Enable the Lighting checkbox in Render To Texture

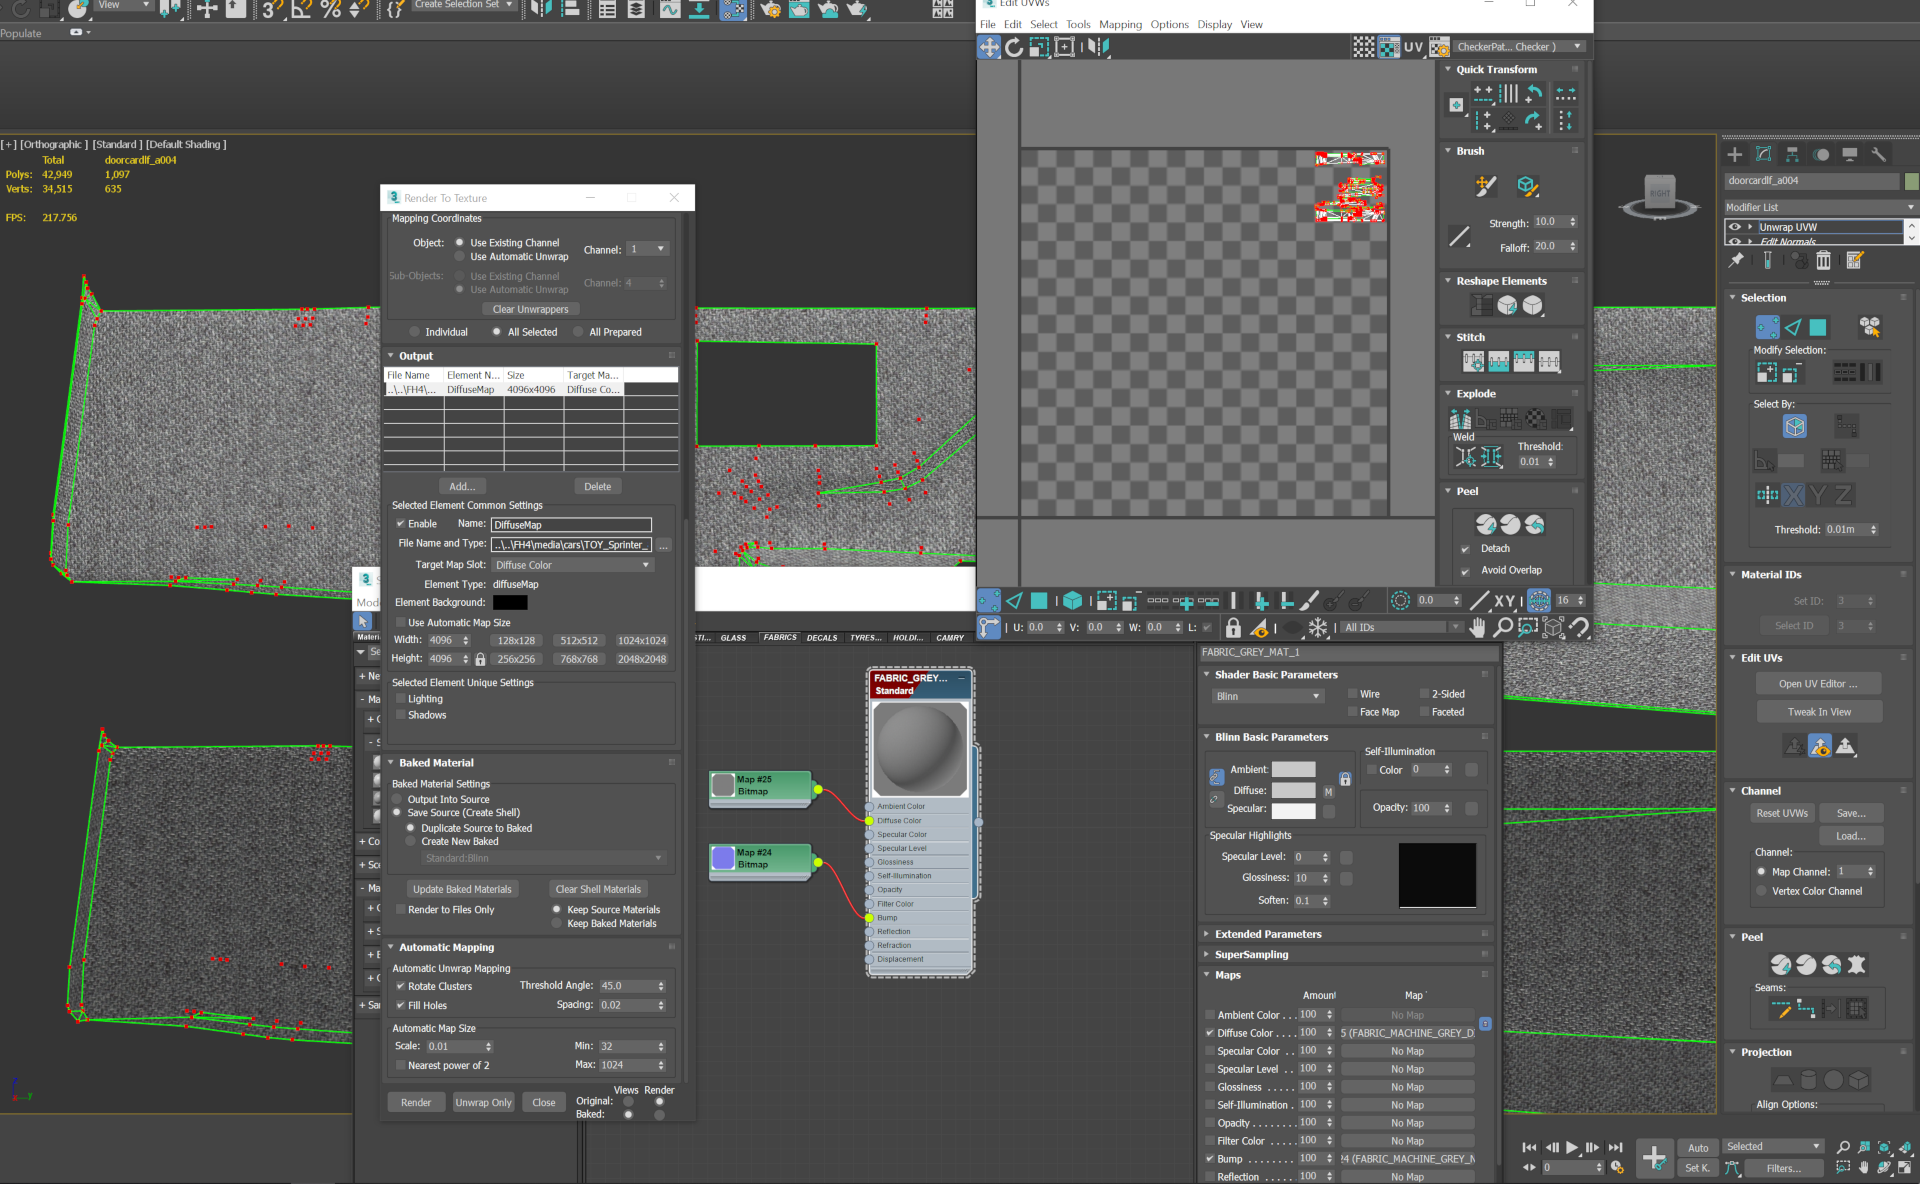tap(400, 698)
